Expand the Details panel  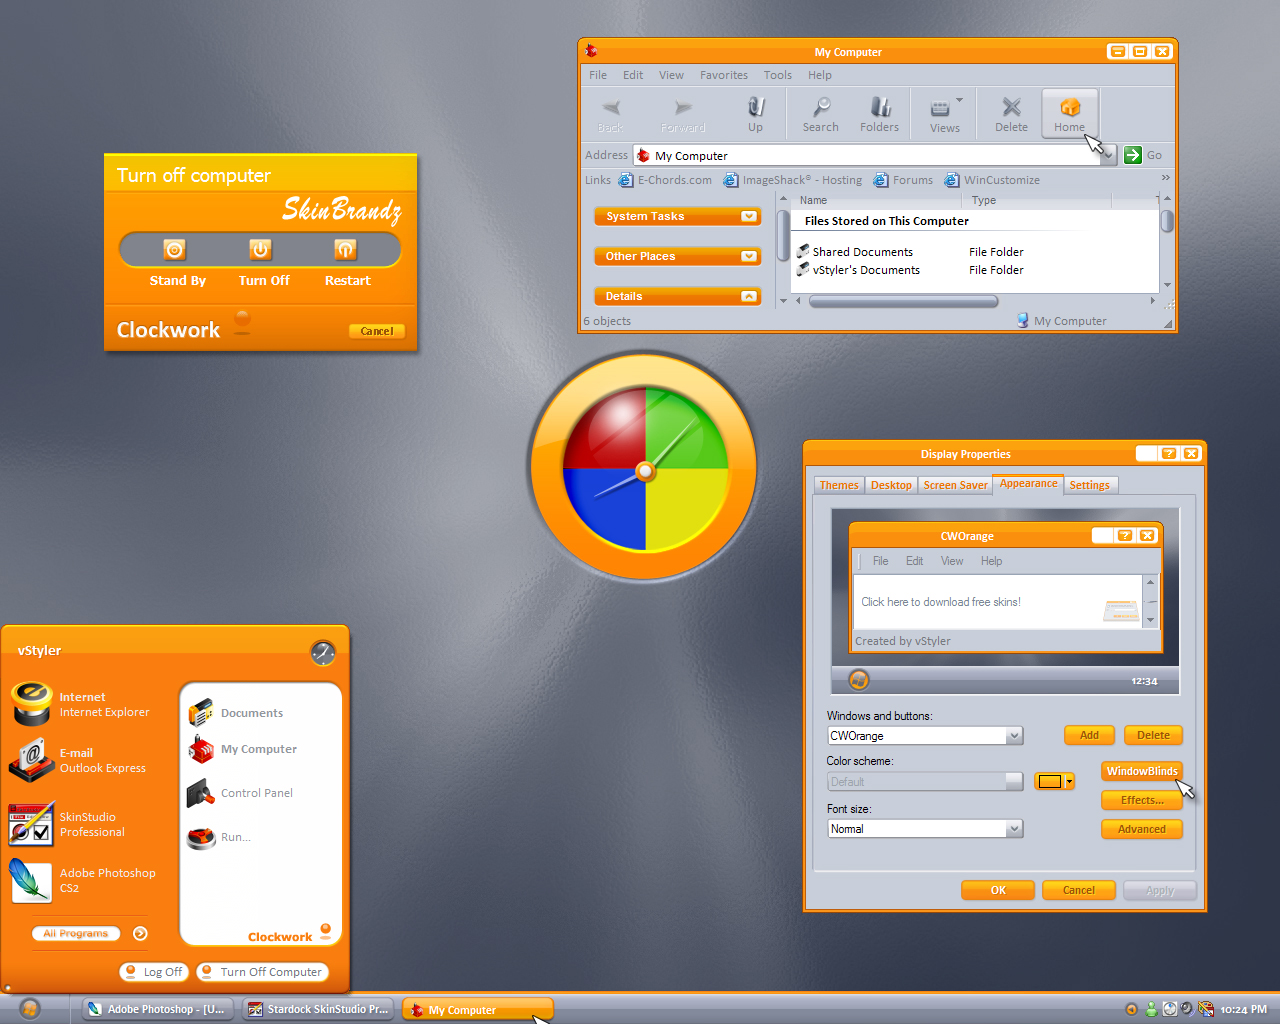tap(749, 296)
